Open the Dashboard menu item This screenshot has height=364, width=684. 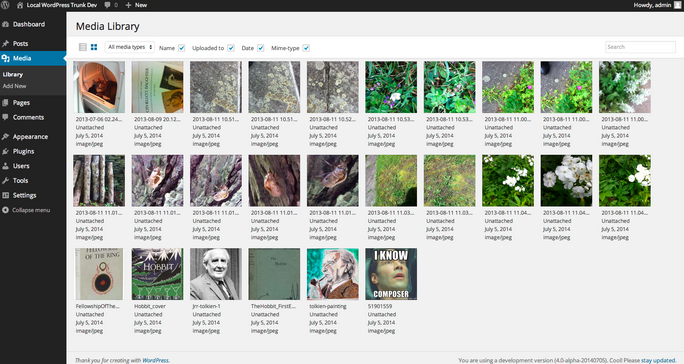click(x=33, y=24)
